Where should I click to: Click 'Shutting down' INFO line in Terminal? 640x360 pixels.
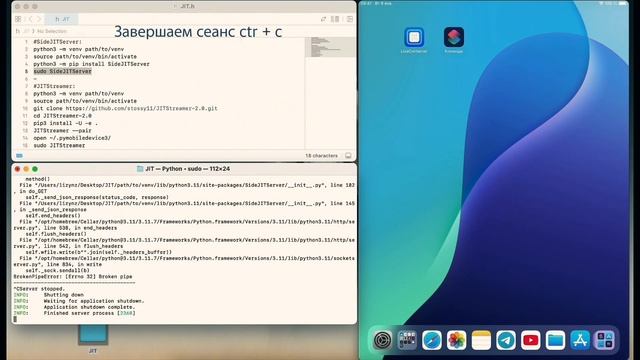tap(49, 295)
